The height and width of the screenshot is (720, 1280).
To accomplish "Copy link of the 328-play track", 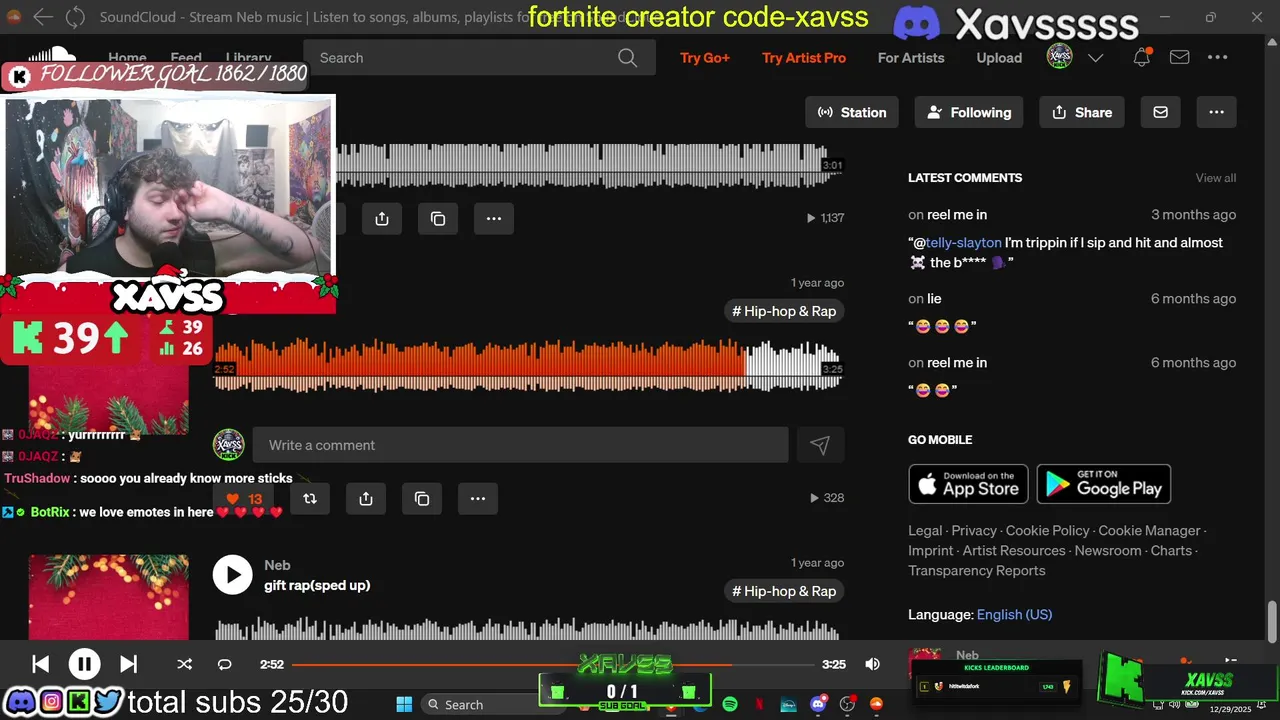I will click(x=422, y=498).
